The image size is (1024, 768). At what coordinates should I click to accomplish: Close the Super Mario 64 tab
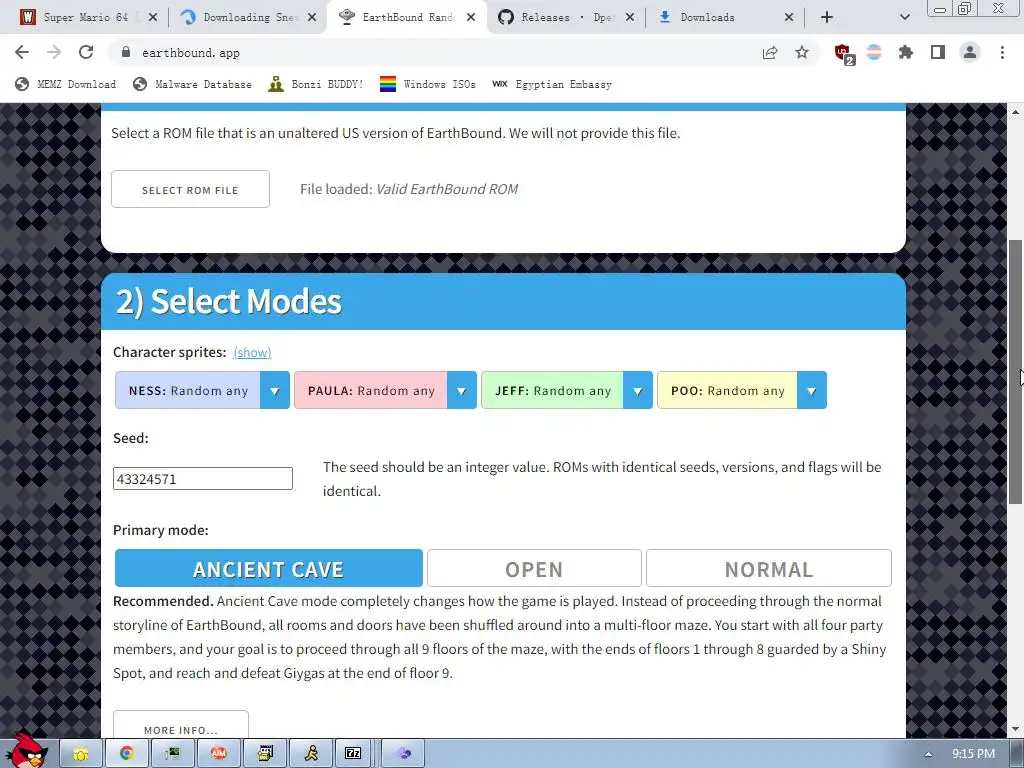pyautogui.click(x=153, y=17)
